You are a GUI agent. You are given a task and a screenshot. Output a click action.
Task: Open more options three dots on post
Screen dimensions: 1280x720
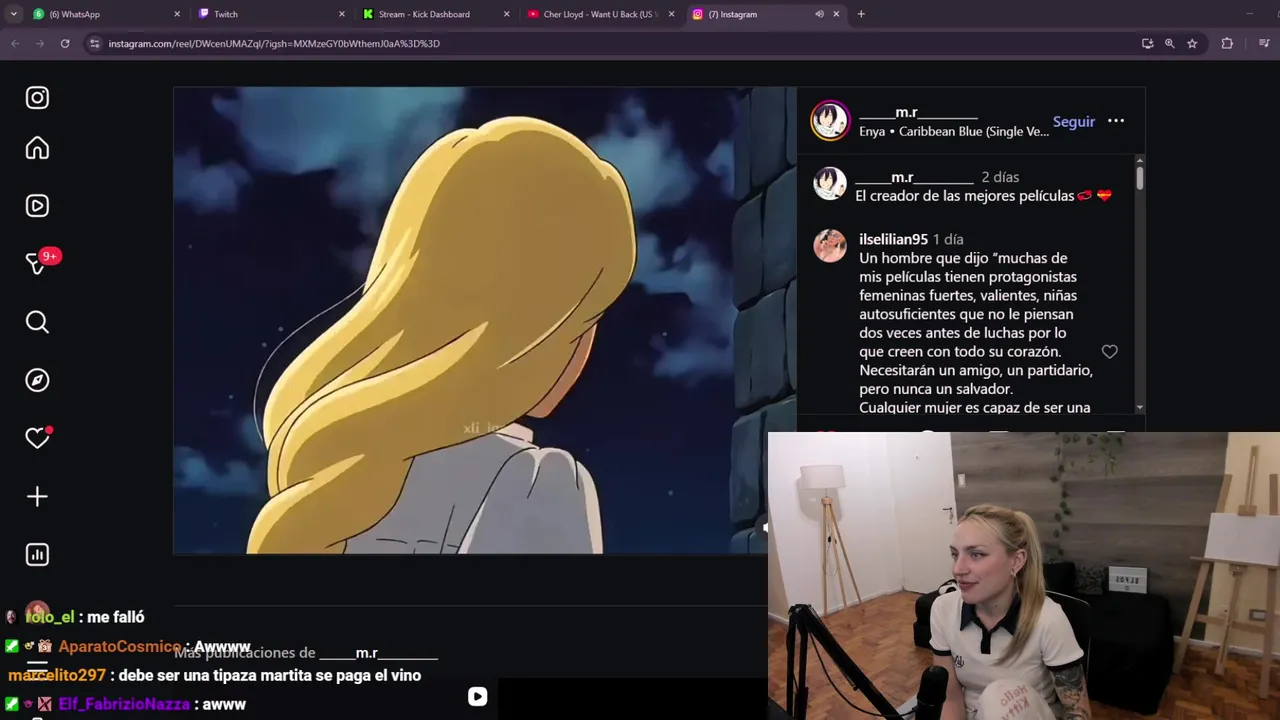click(x=1116, y=121)
